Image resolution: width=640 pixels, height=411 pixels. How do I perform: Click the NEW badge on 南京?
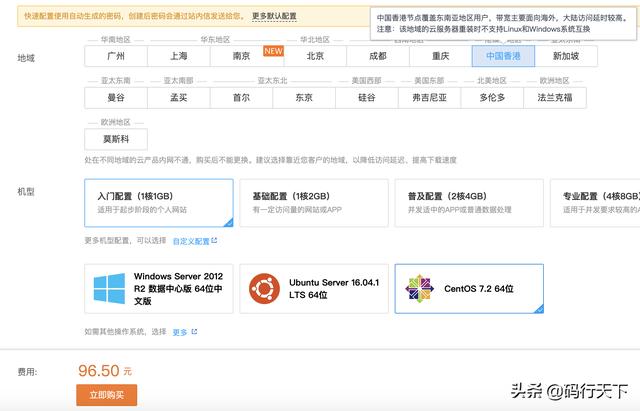coord(273,51)
